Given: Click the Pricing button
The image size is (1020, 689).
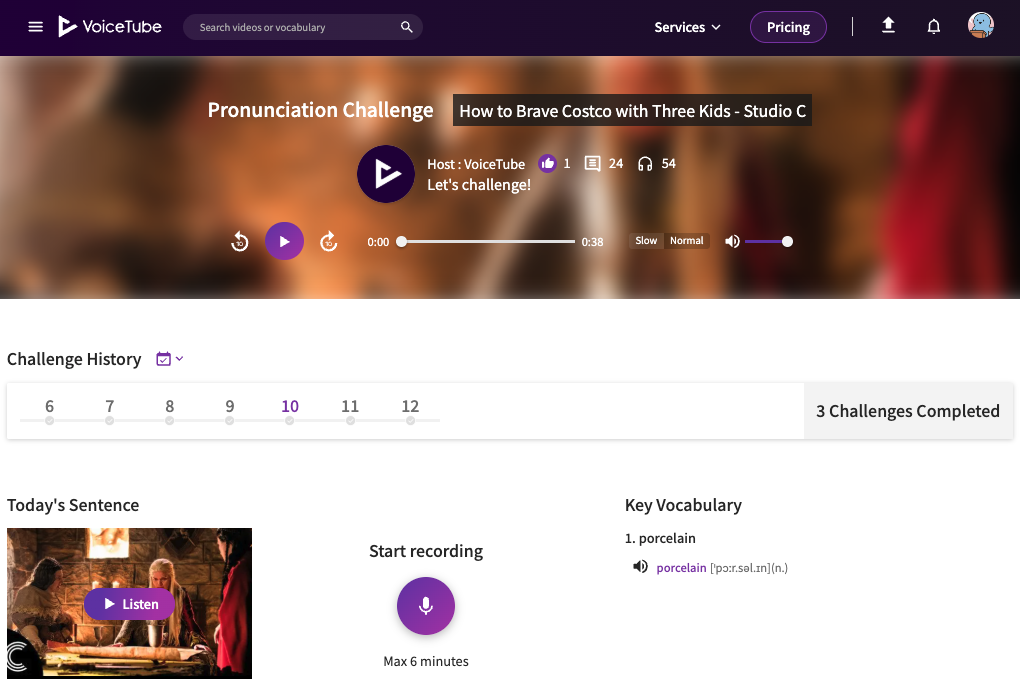Looking at the screenshot, I should pyautogui.click(x=788, y=27).
